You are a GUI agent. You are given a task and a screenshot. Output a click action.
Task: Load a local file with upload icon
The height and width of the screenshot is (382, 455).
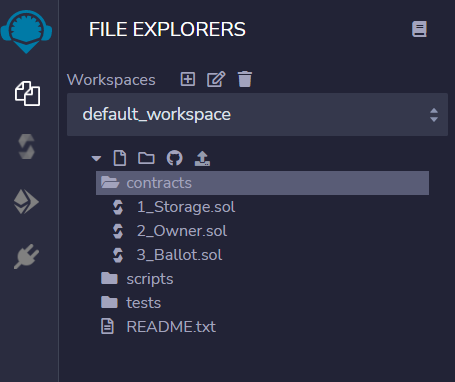tap(202, 158)
